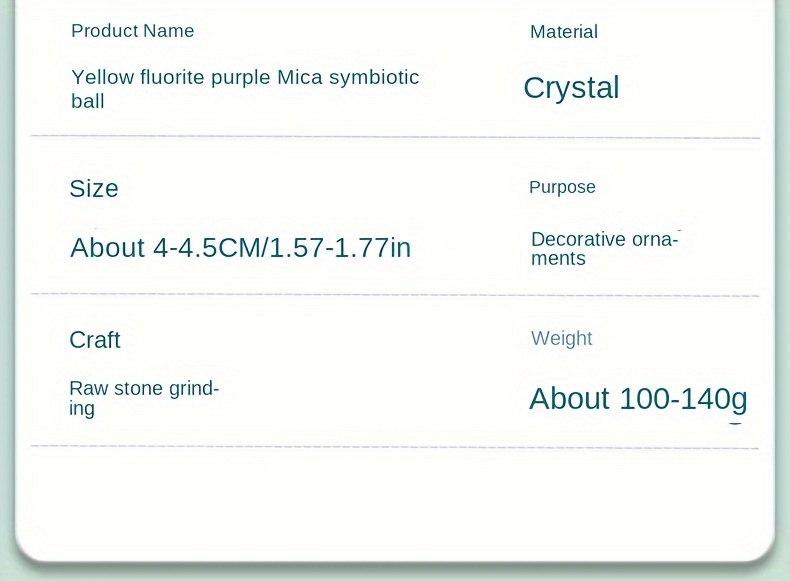The height and width of the screenshot is (581, 790).
Task: Select the Crystal material value
Action: [571, 88]
